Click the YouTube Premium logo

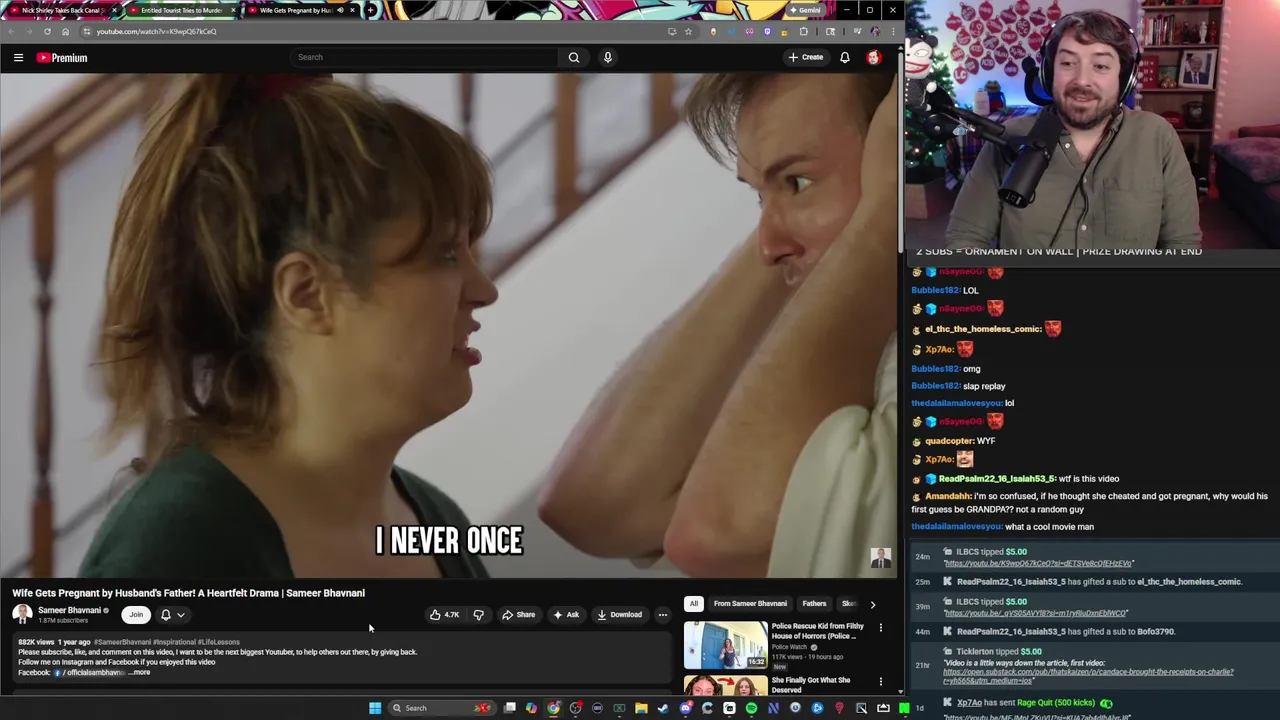click(x=63, y=58)
